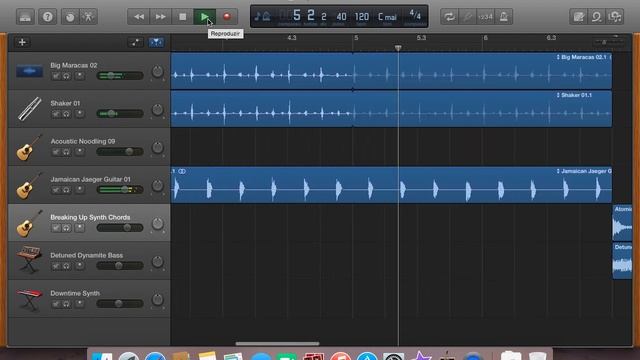The width and height of the screenshot is (640, 360).
Task: Select the Shaker 01 drumsticks track icon
Action: (x=29, y=109)
